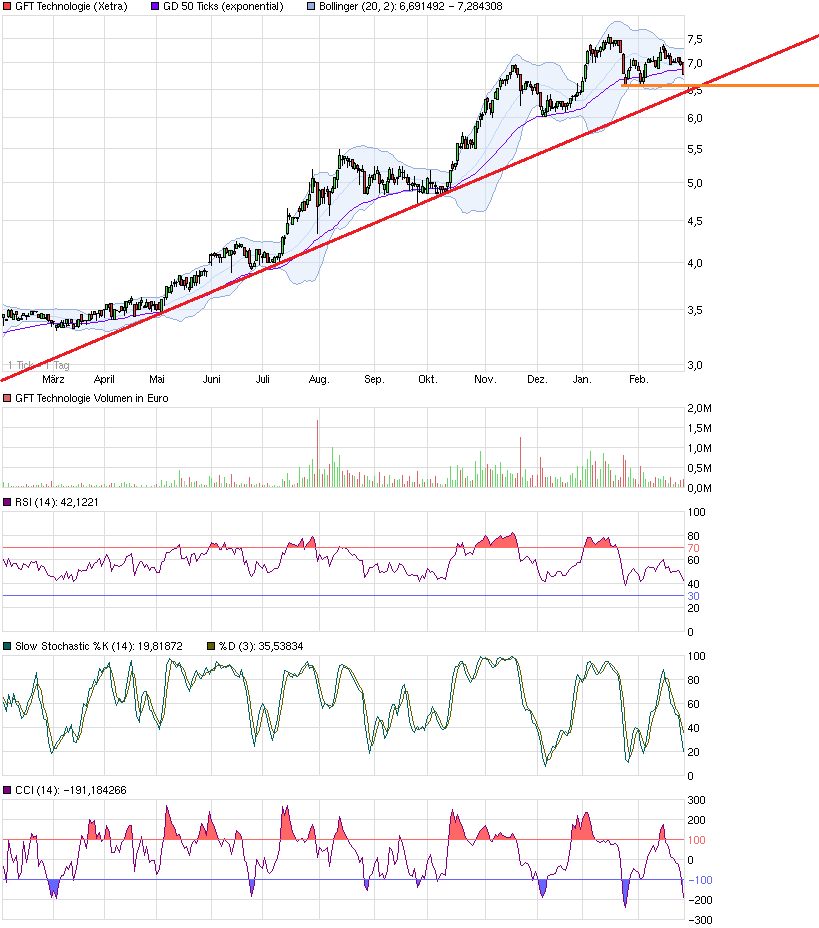Click the red 100 CCI threshold label
This screenshot has width=819, height=928.
click(x=697, y=840)
